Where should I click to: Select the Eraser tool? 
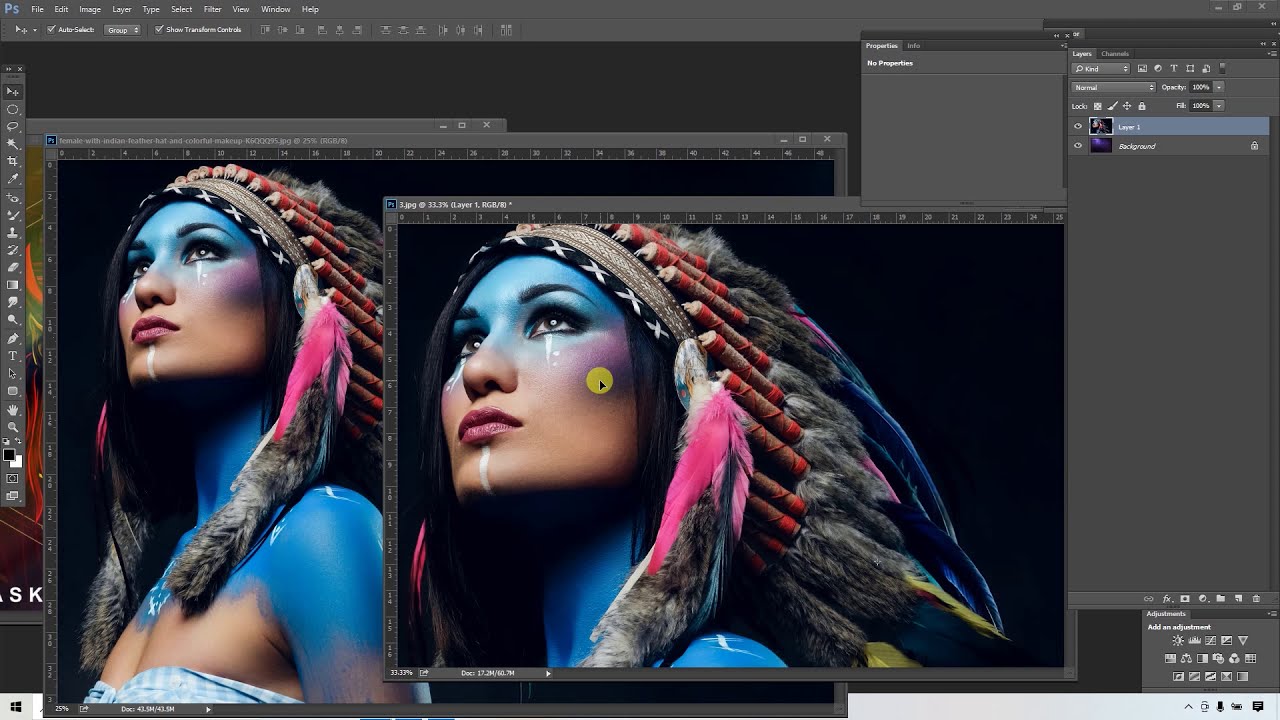(x=13, y=267)
